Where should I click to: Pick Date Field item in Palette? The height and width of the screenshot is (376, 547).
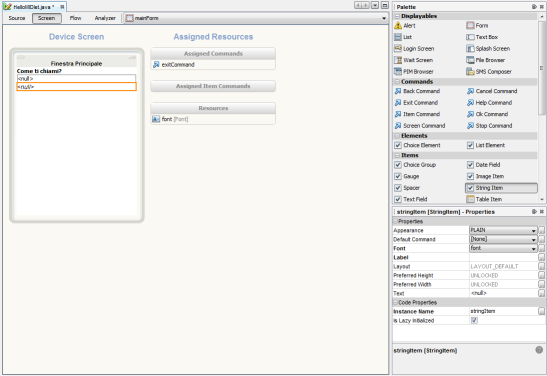pos(484,165)
